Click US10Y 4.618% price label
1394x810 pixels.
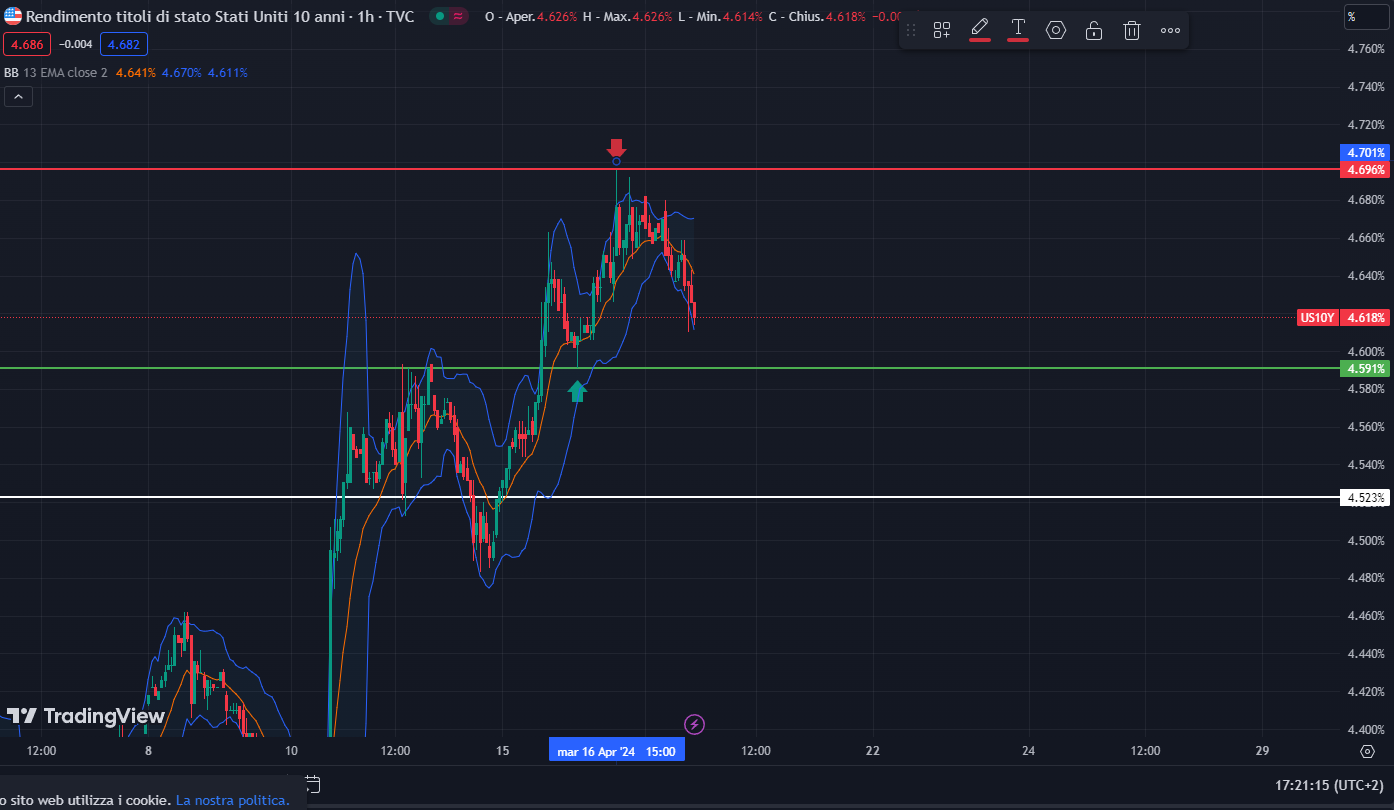click(1343, 318)
